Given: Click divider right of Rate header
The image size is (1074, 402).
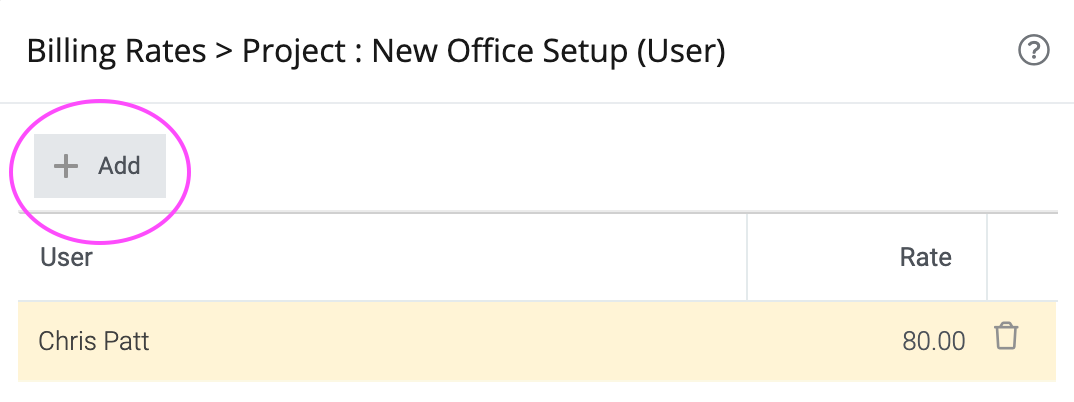Looking at the screenshot, I should 987,257.
